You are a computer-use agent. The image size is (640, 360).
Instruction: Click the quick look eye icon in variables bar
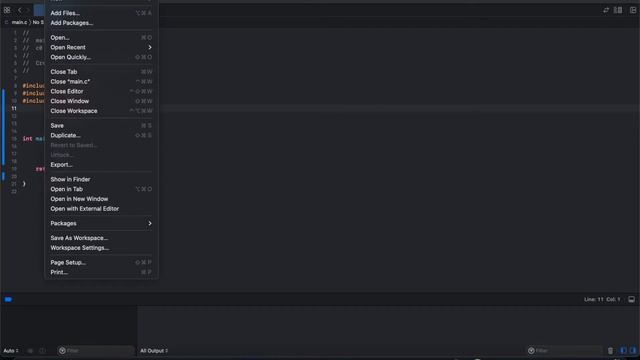[30, 351]
